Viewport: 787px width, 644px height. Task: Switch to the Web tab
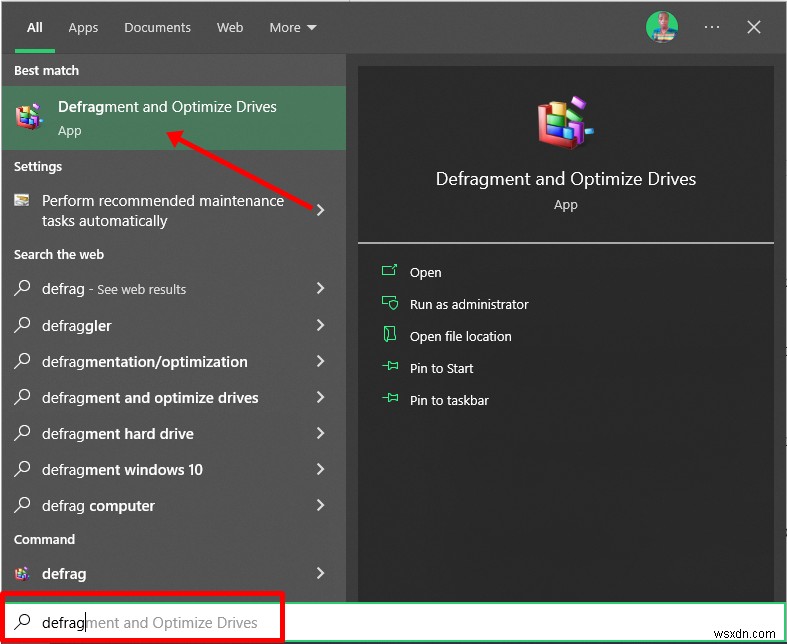pyautogui.click(x=230, y=28)
